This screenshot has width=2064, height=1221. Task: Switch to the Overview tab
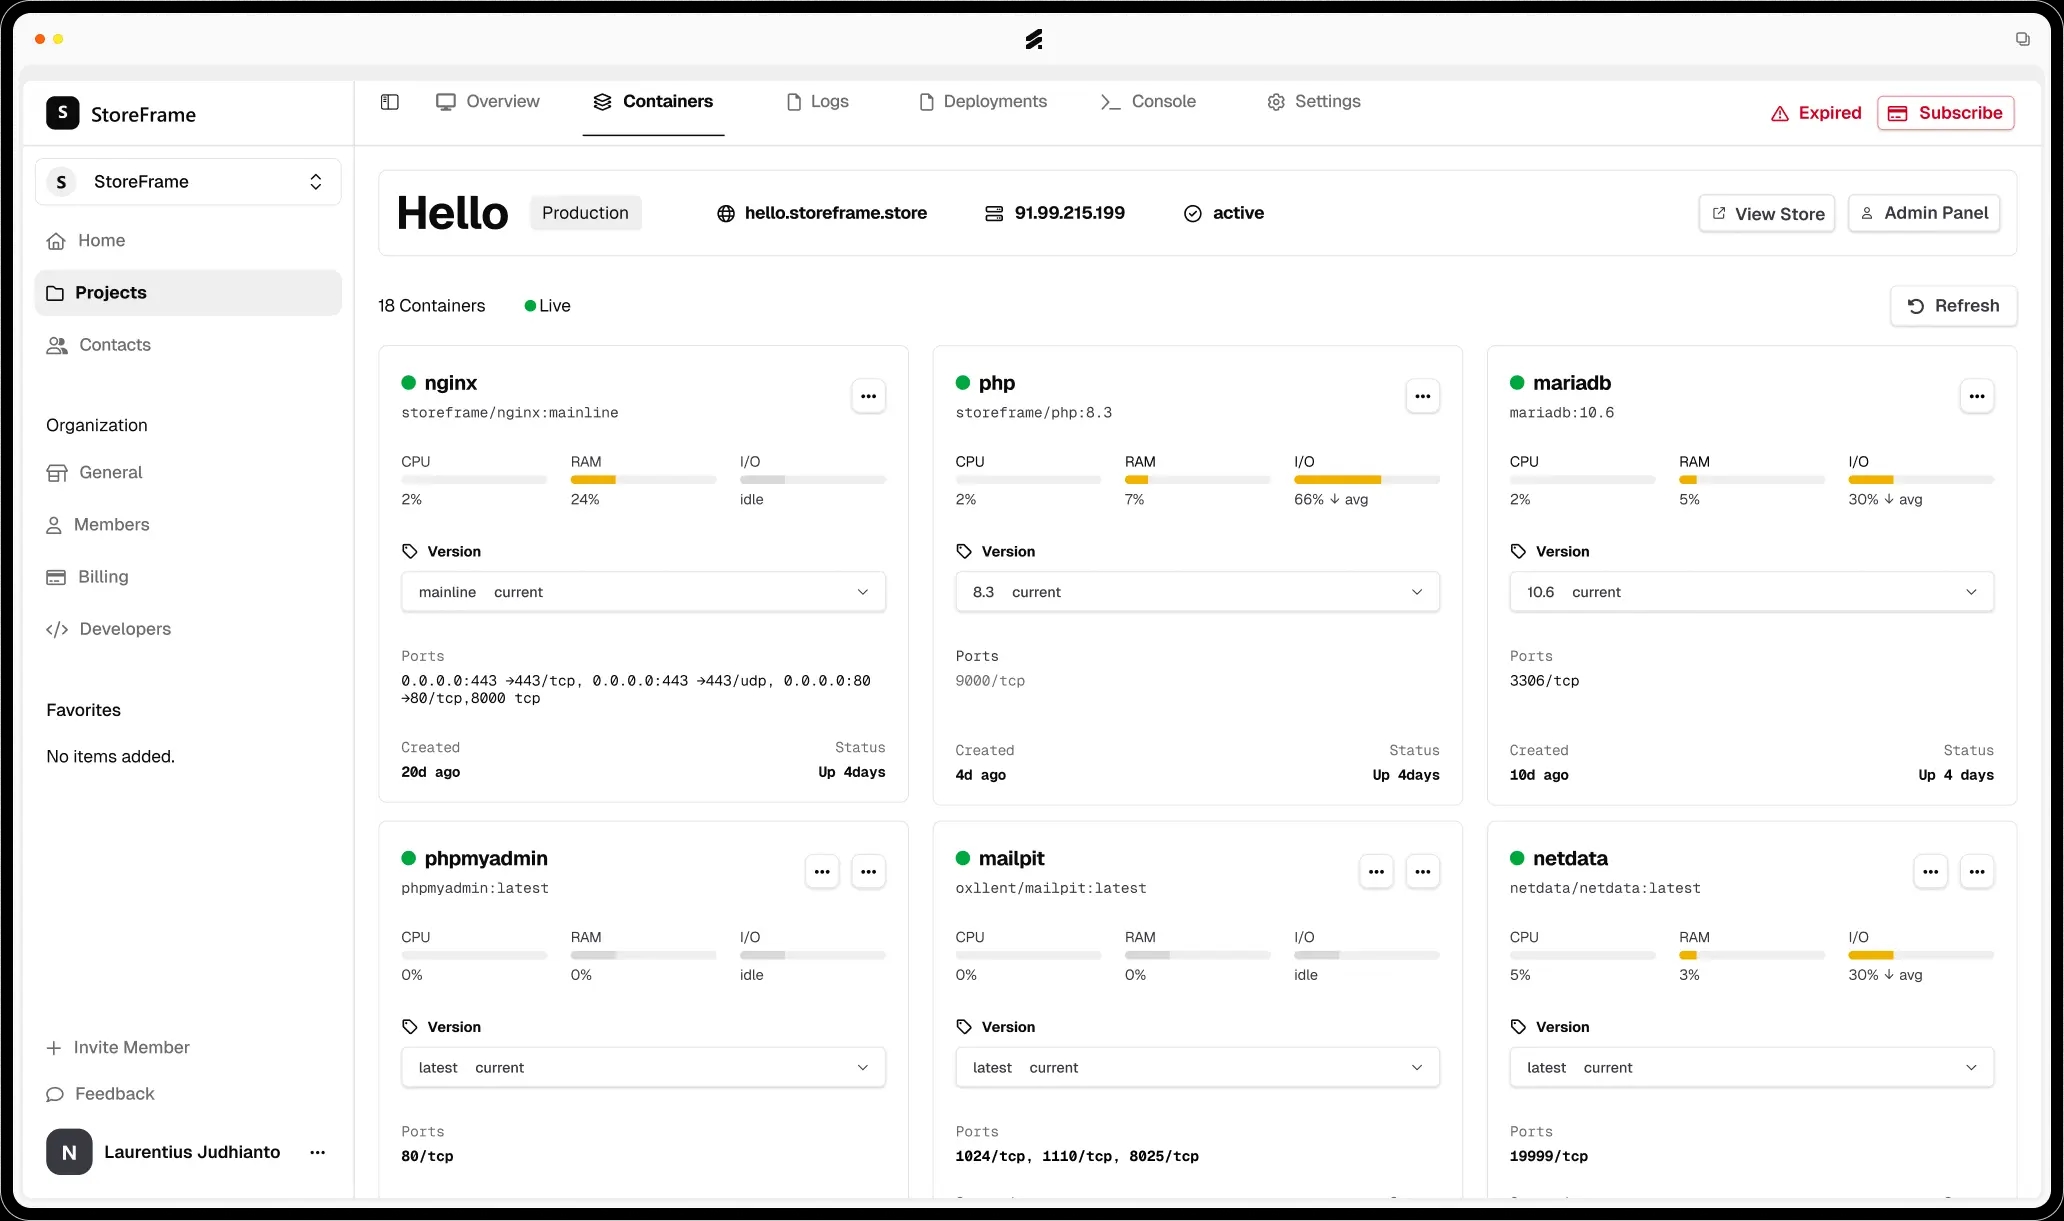(487, 101)
